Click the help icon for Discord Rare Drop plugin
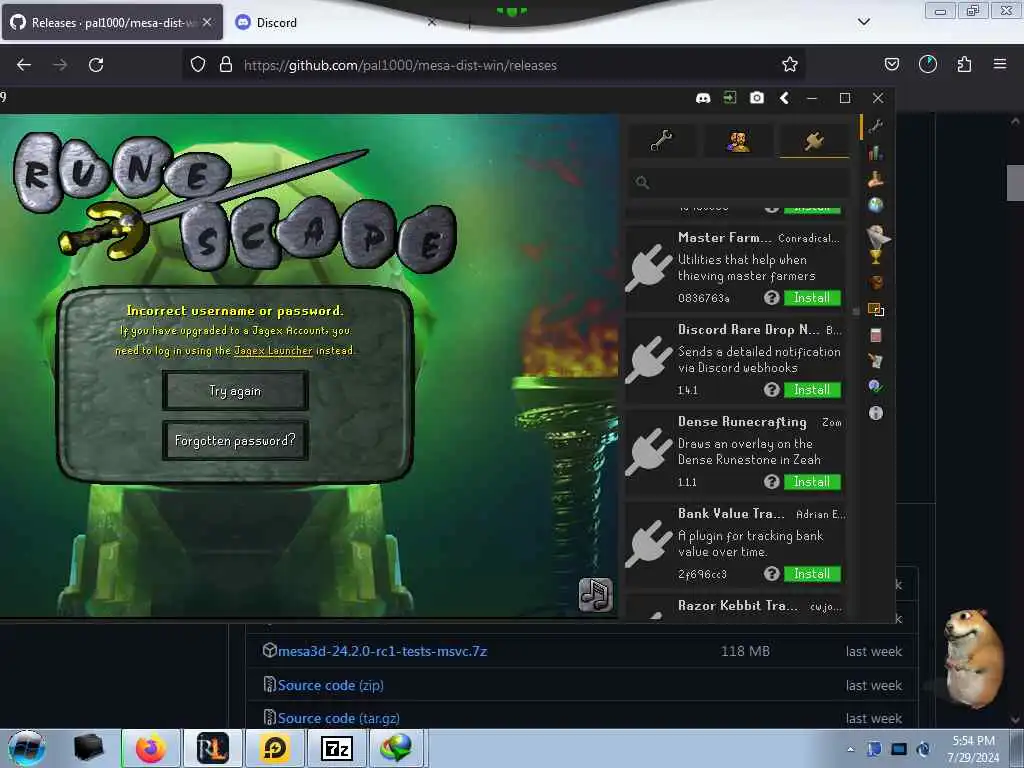 point(771,390)
